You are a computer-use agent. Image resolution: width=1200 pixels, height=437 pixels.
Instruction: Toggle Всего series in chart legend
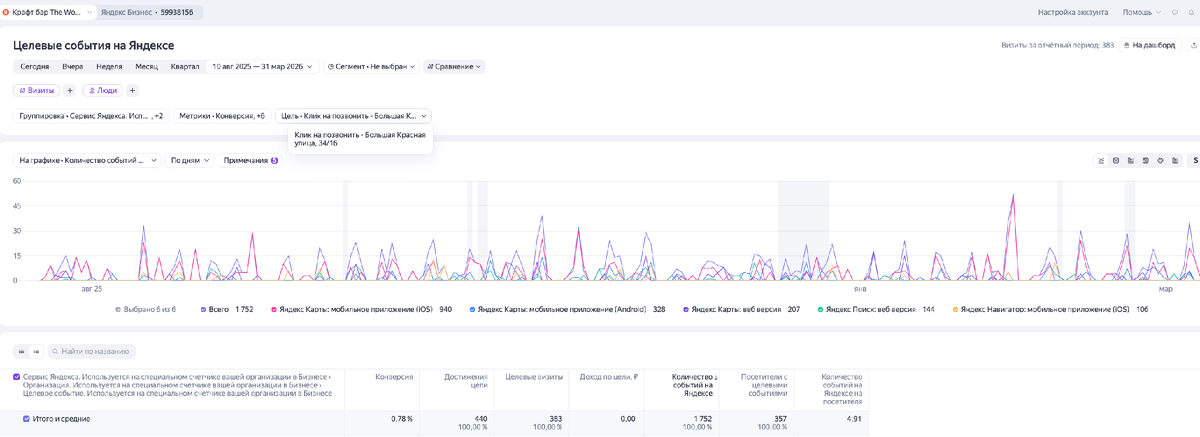(x=227, y=309)
